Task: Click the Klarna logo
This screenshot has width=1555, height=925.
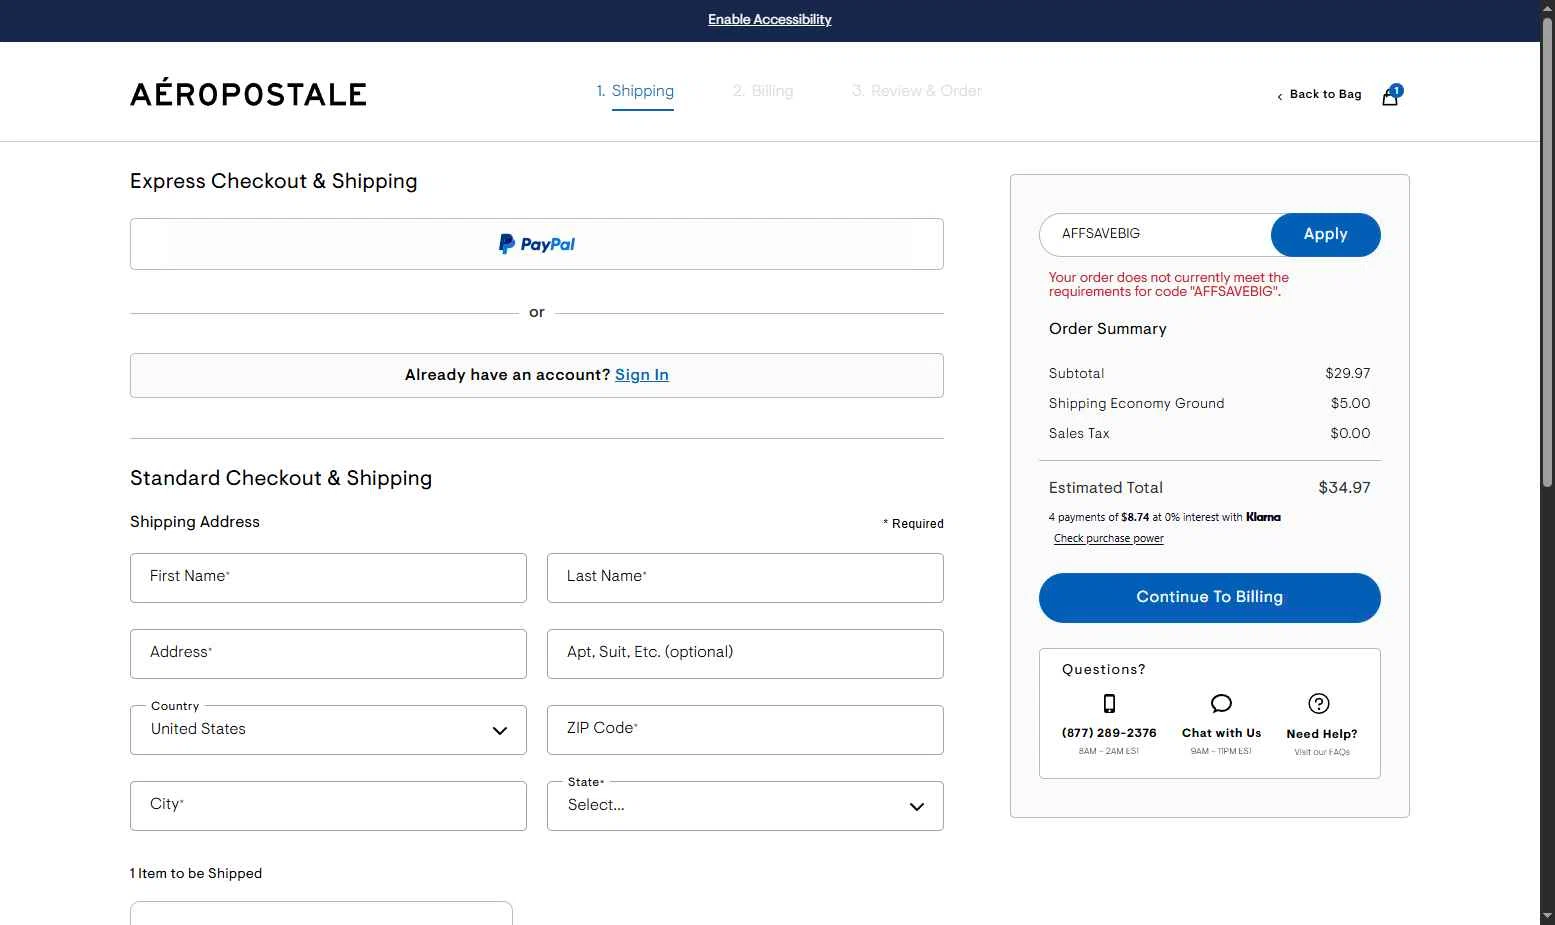Action: click(1263, 517)
